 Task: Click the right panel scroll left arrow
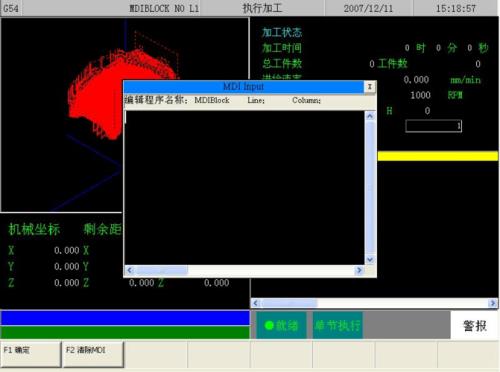point(256,303)
